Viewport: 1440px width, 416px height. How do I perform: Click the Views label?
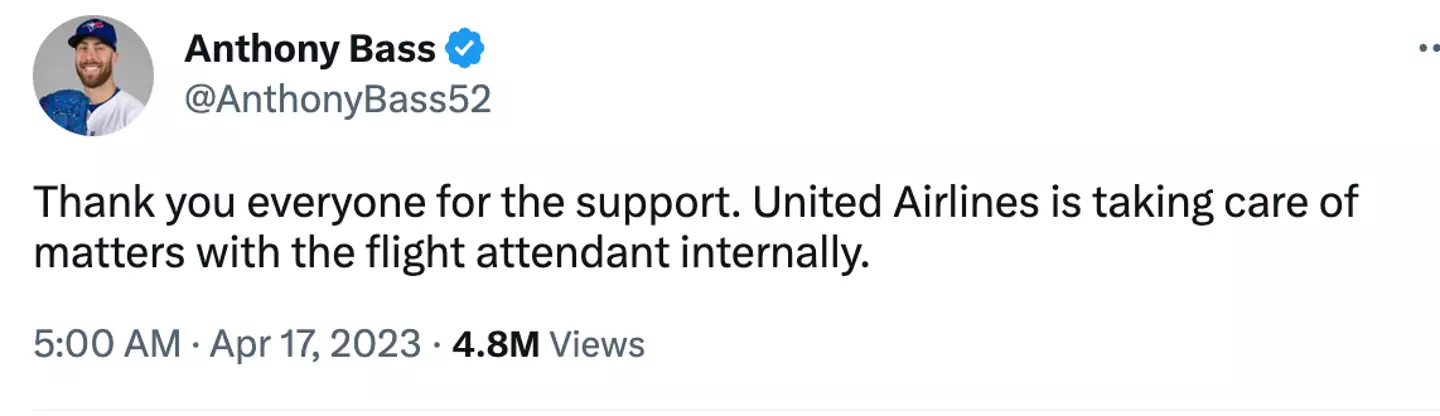click(x=598, y=344)
